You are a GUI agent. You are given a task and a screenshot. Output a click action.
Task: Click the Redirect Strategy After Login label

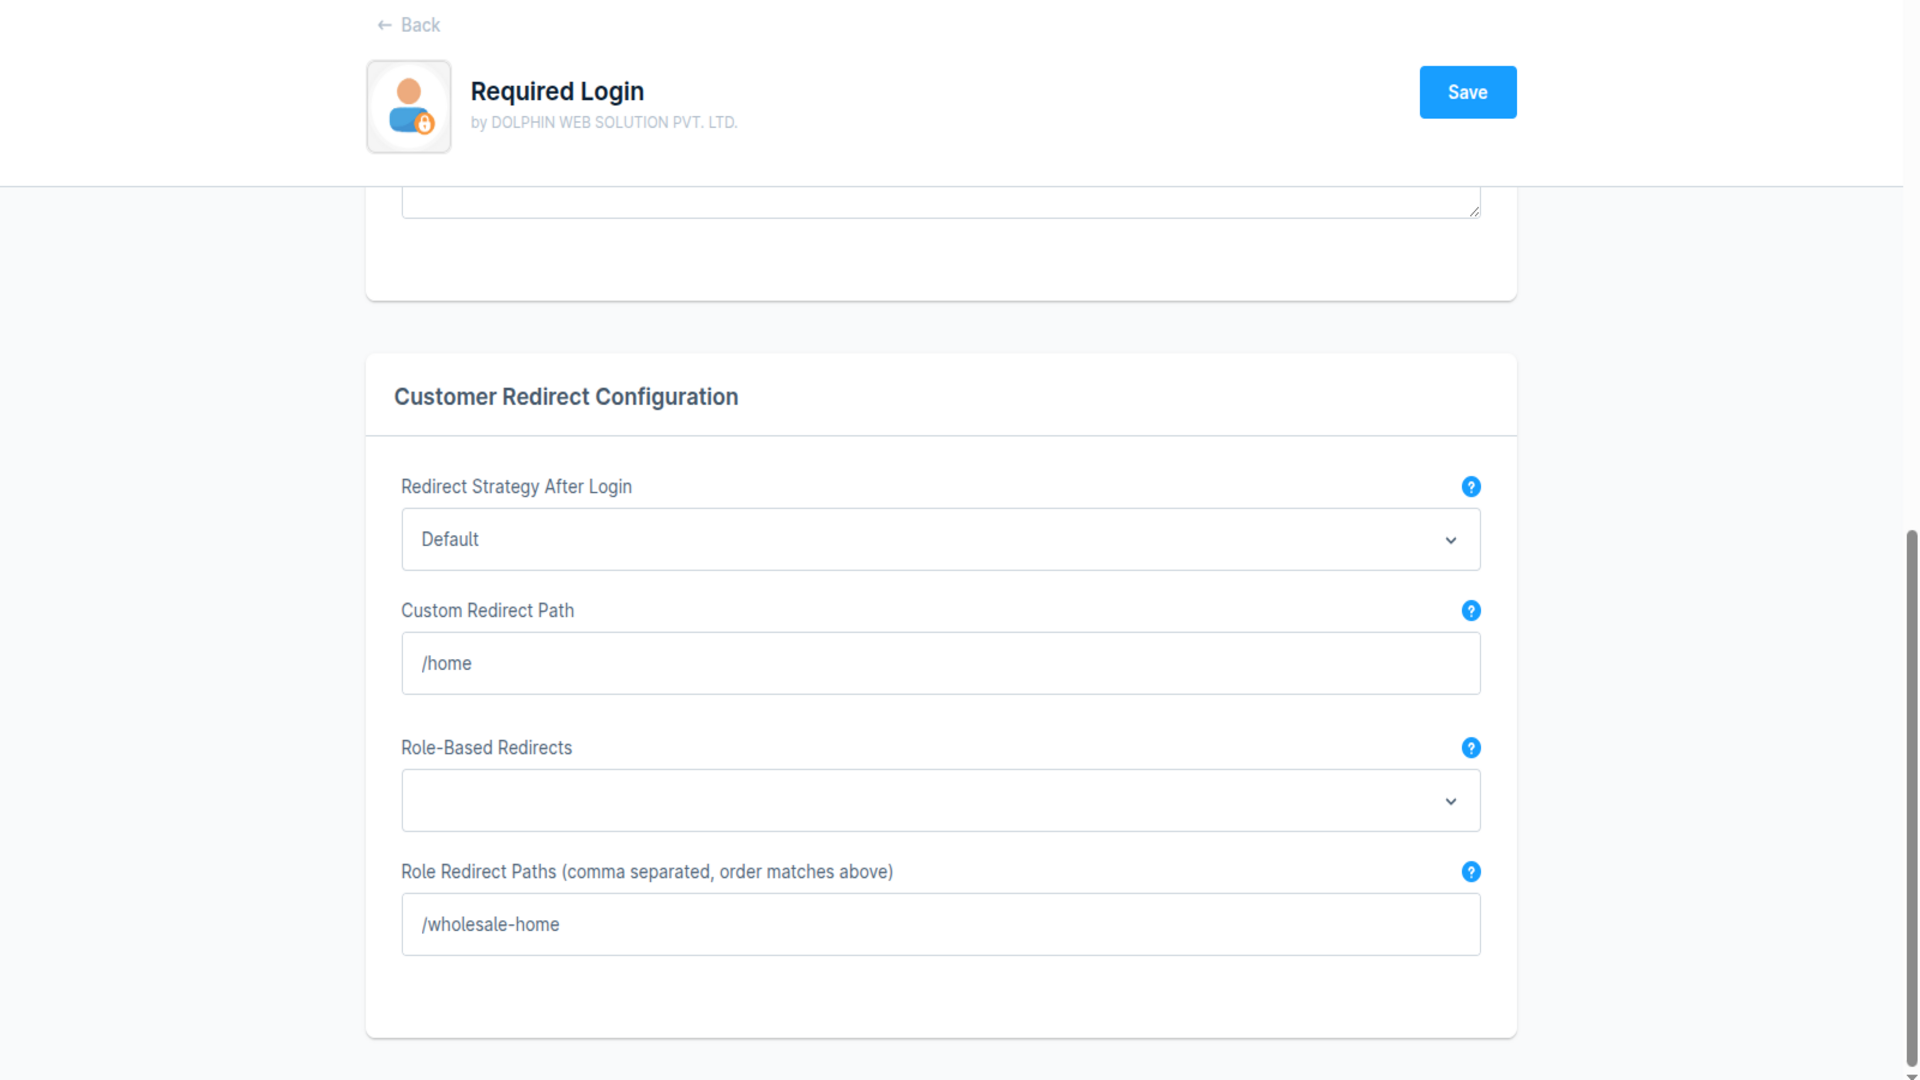click(516, 487)
